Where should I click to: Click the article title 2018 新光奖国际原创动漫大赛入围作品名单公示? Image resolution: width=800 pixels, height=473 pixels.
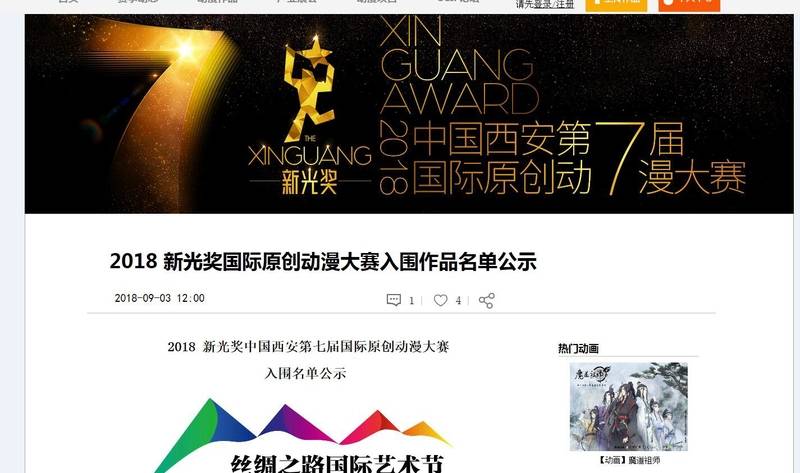(x=323, y=262)
